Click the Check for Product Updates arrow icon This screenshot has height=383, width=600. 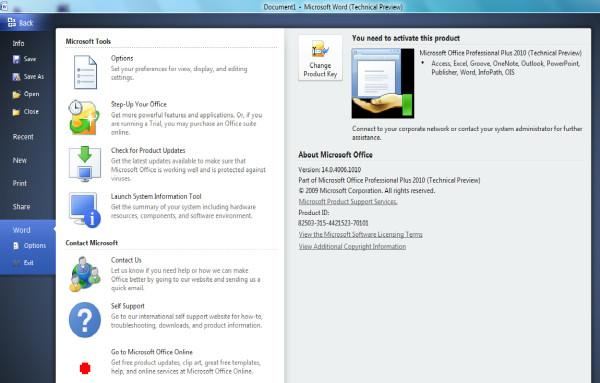click(85, 163)
